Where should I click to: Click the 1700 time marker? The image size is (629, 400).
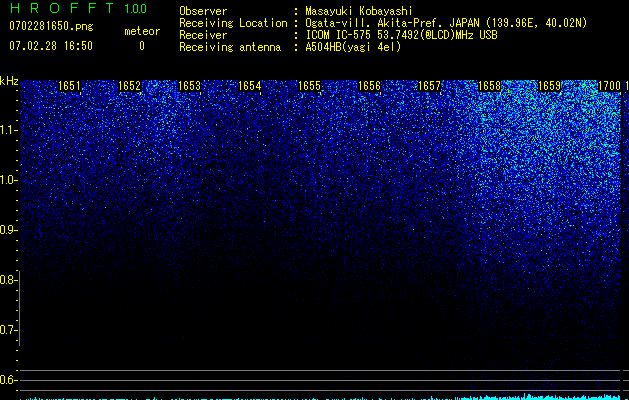pyautogui.click(x=609, y=86)
